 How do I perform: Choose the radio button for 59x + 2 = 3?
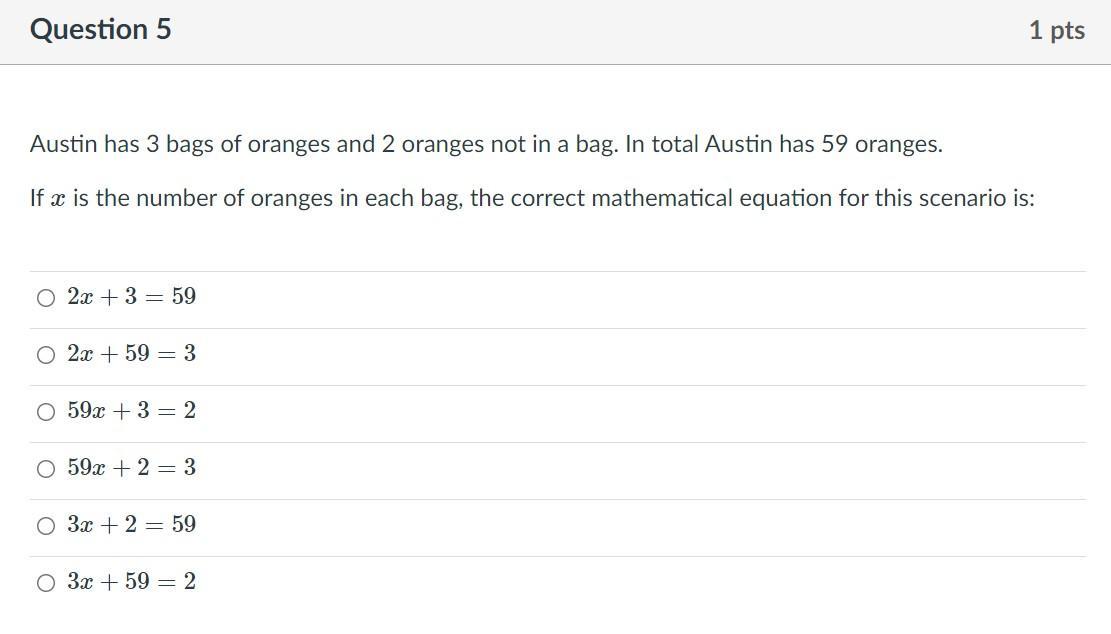click(45, 469)
